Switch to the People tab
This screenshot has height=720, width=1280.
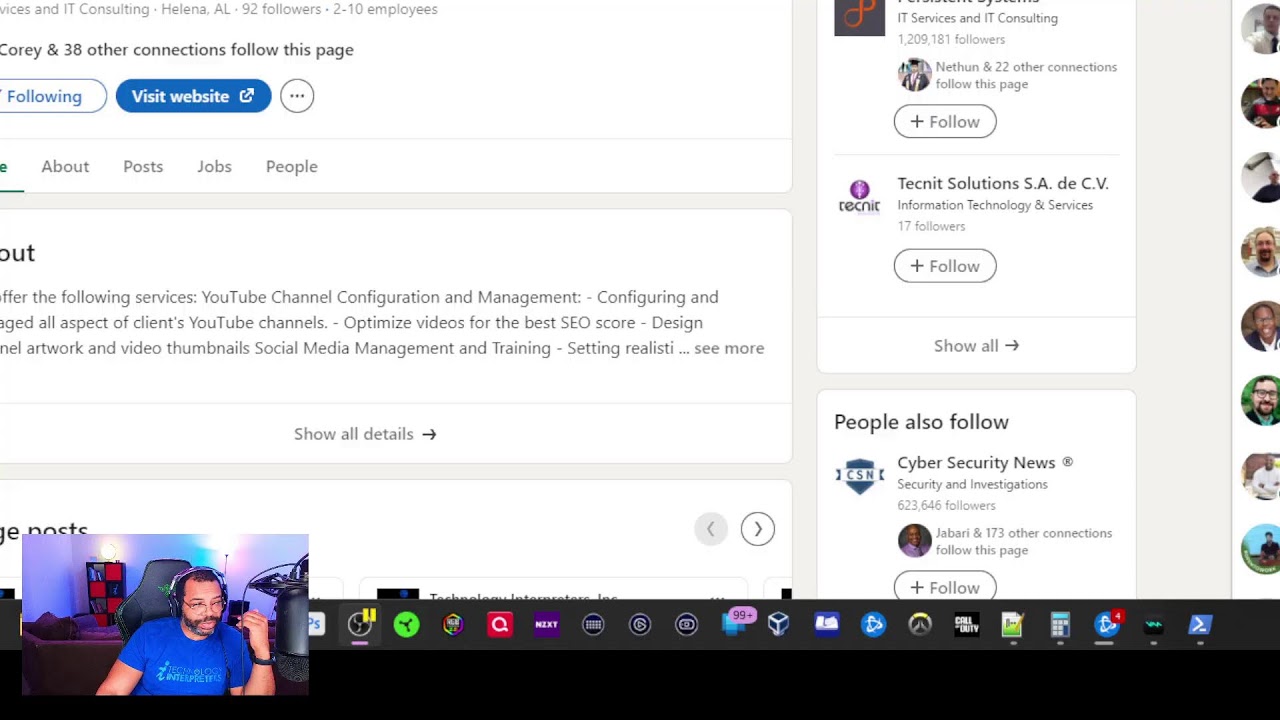(x=292, y=166)
